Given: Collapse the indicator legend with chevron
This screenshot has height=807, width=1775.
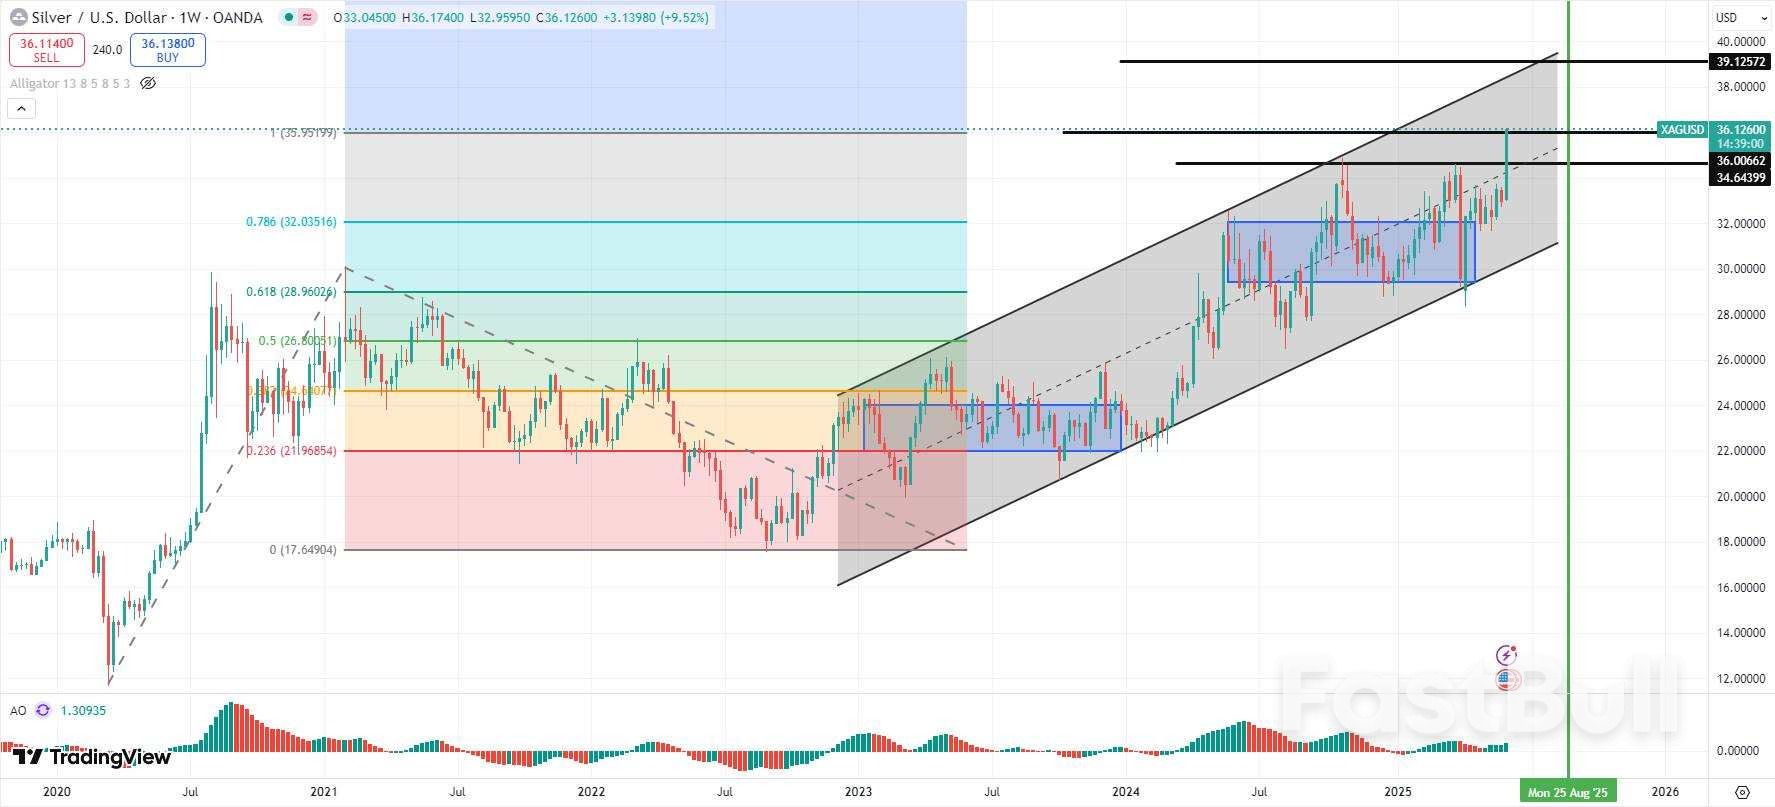Looking at the screenshot, I should (22, 108).
